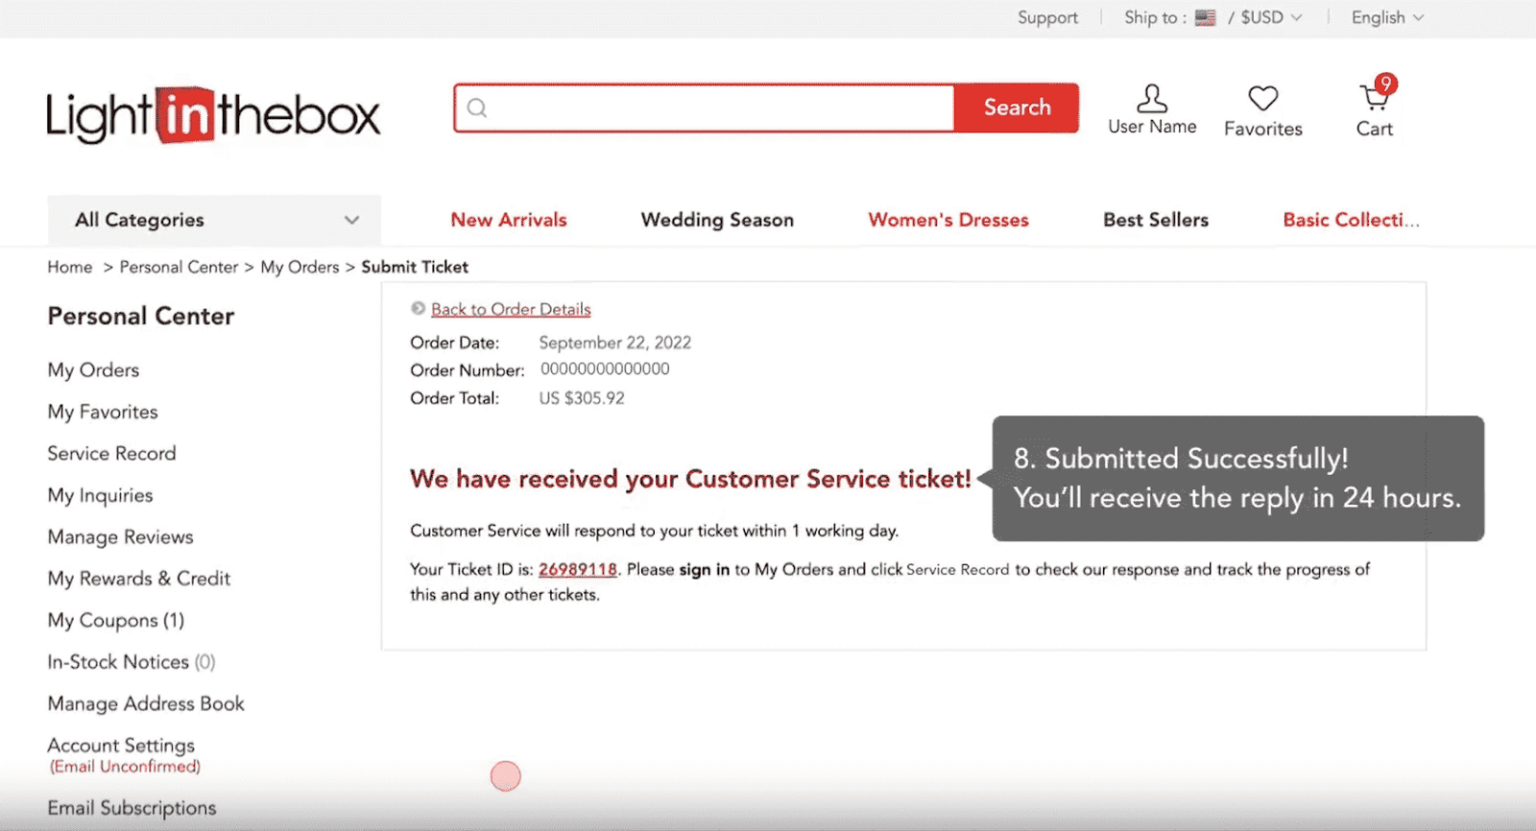Open ticket ID 26989118 link
This screenshot has width=1536, height=831.
pos(578,569)
